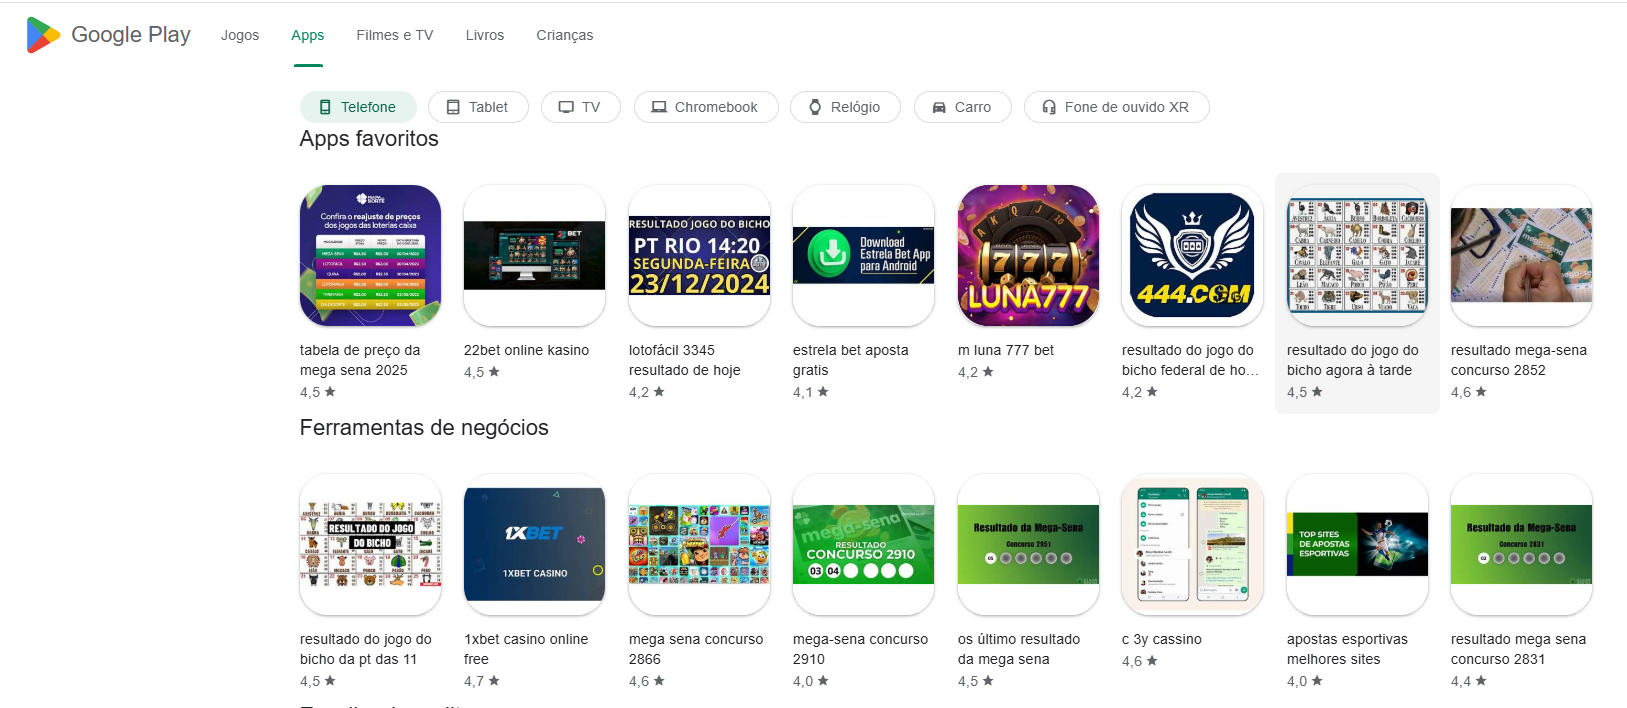
Task: Open the Filmes e TV tab
Action: tap(395, 35)
